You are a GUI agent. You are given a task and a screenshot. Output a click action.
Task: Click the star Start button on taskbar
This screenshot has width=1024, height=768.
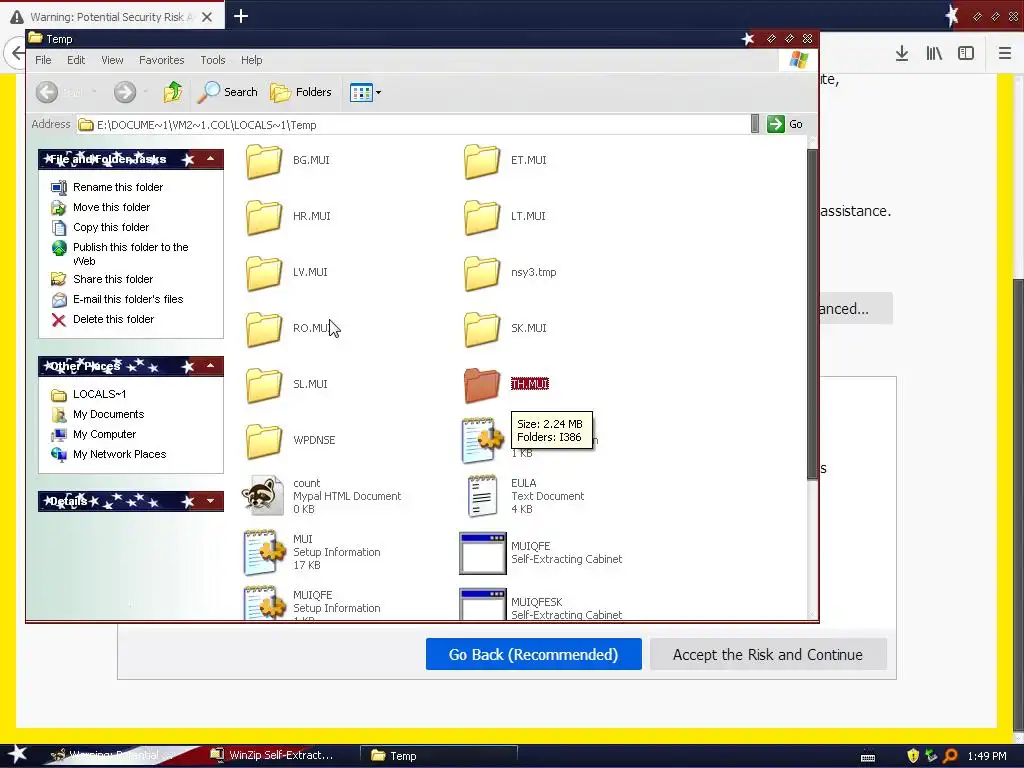(x=17, y=755)
